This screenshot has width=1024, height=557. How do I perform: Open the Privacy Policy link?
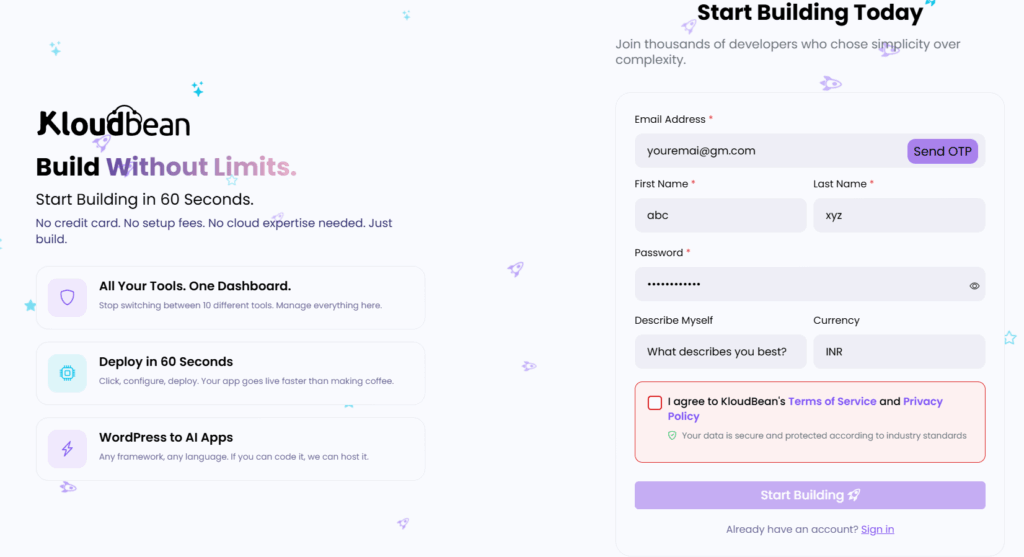(x=805, y=409)
